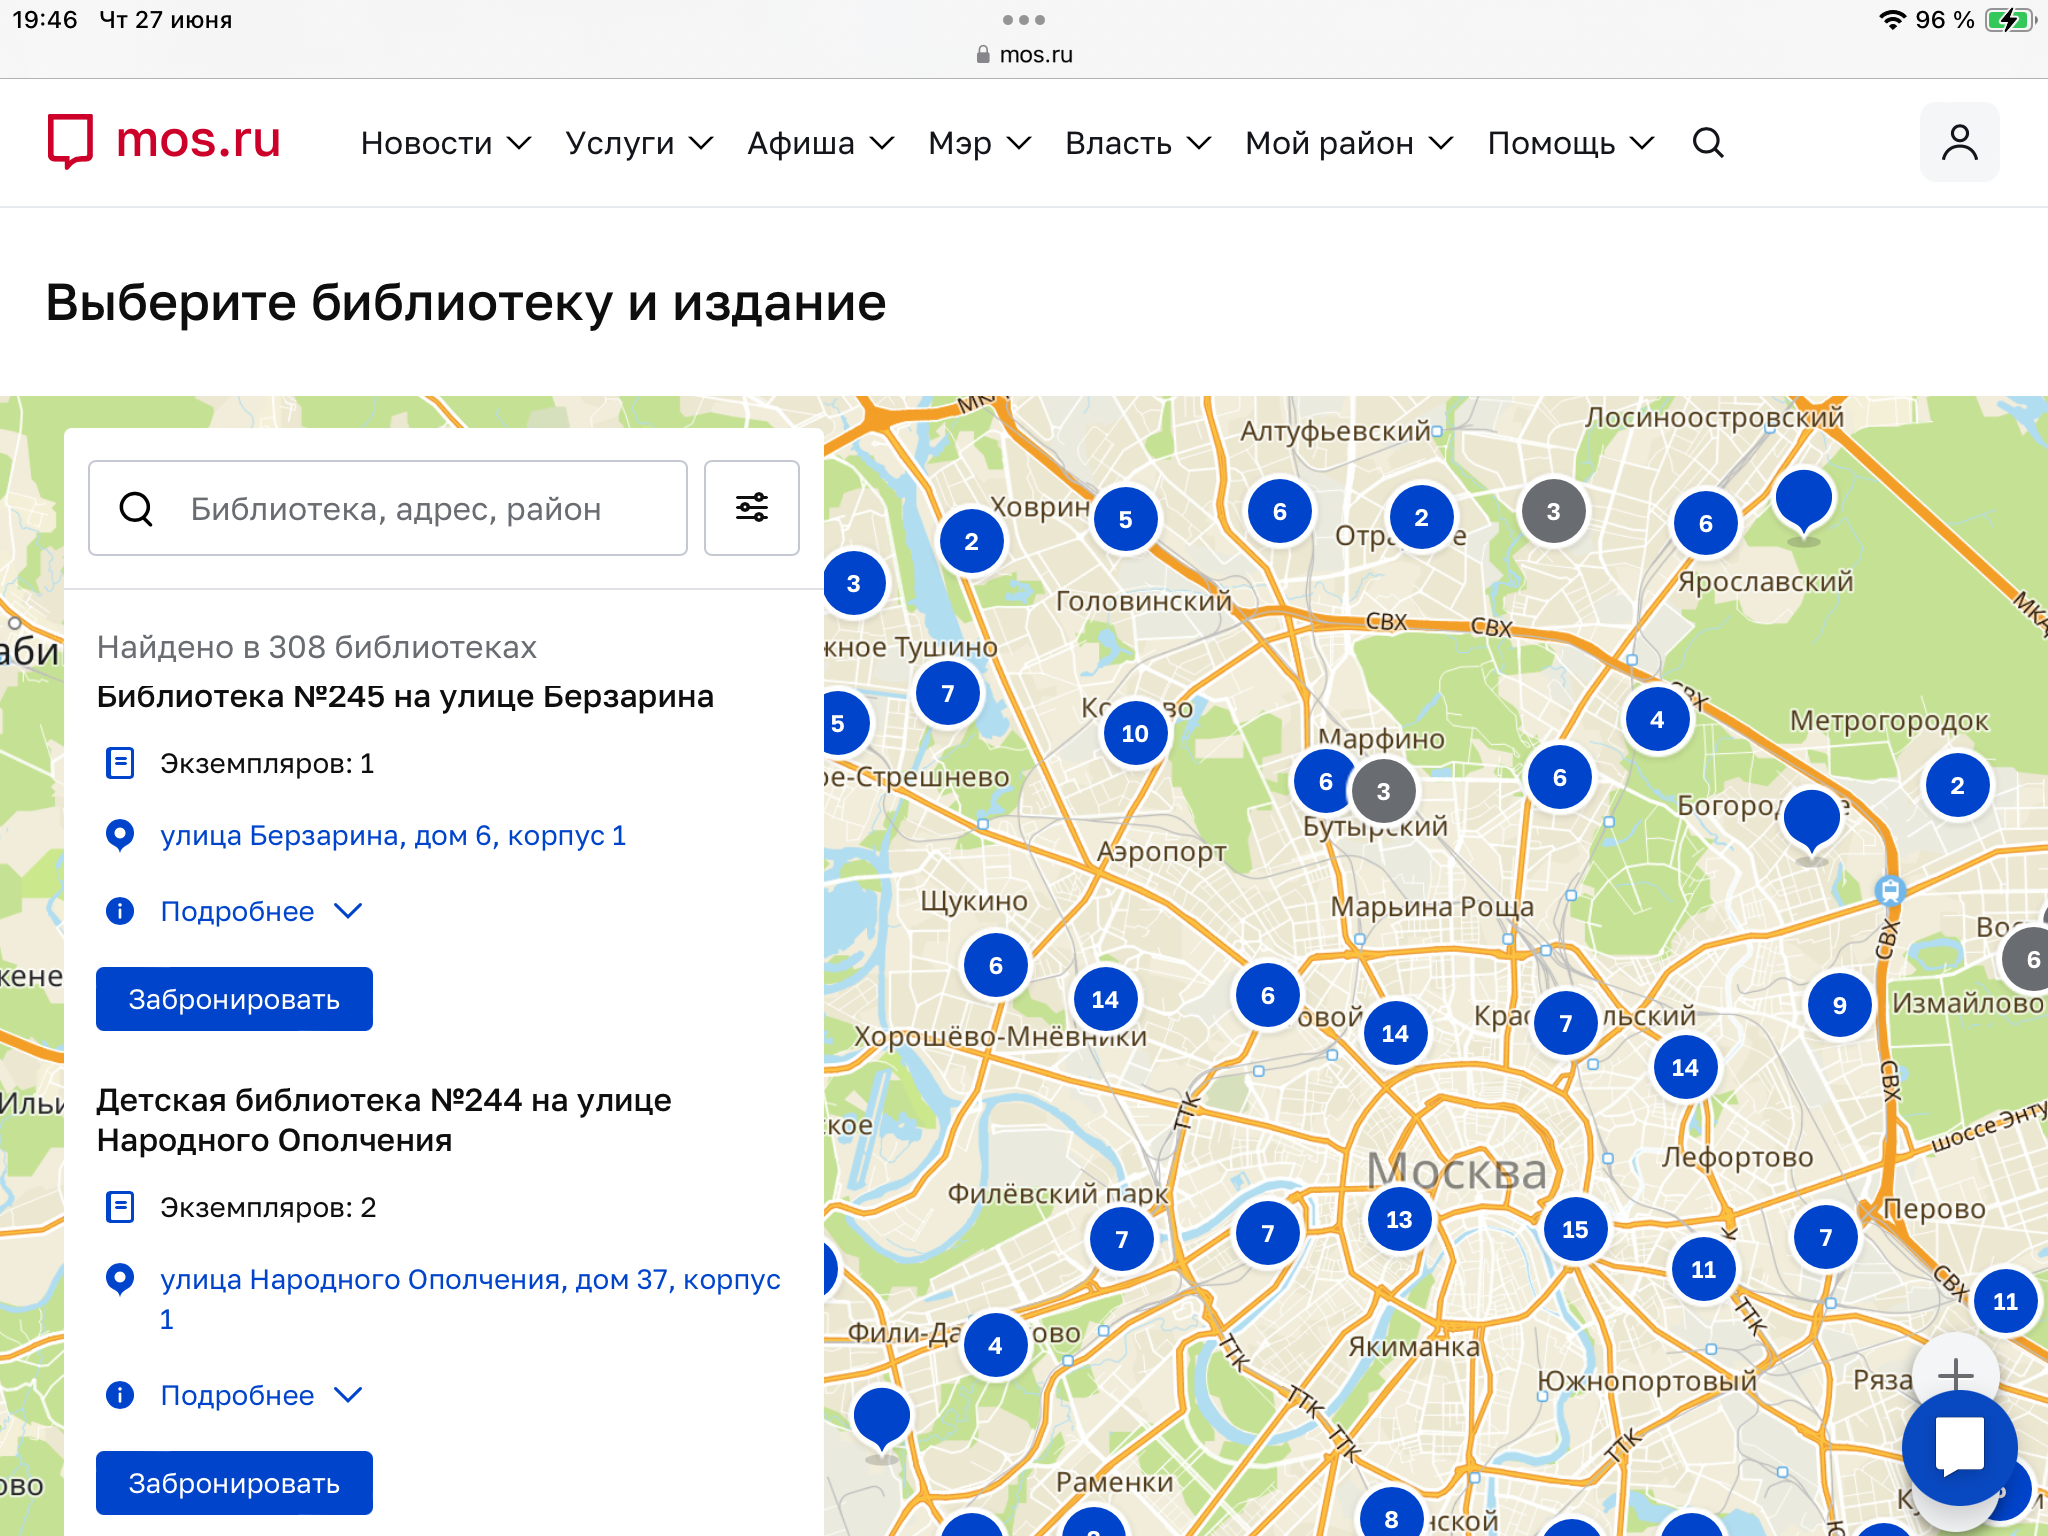Click the location pin icon for улица Берзарина
The image size is (2048, 1536).
120,835
